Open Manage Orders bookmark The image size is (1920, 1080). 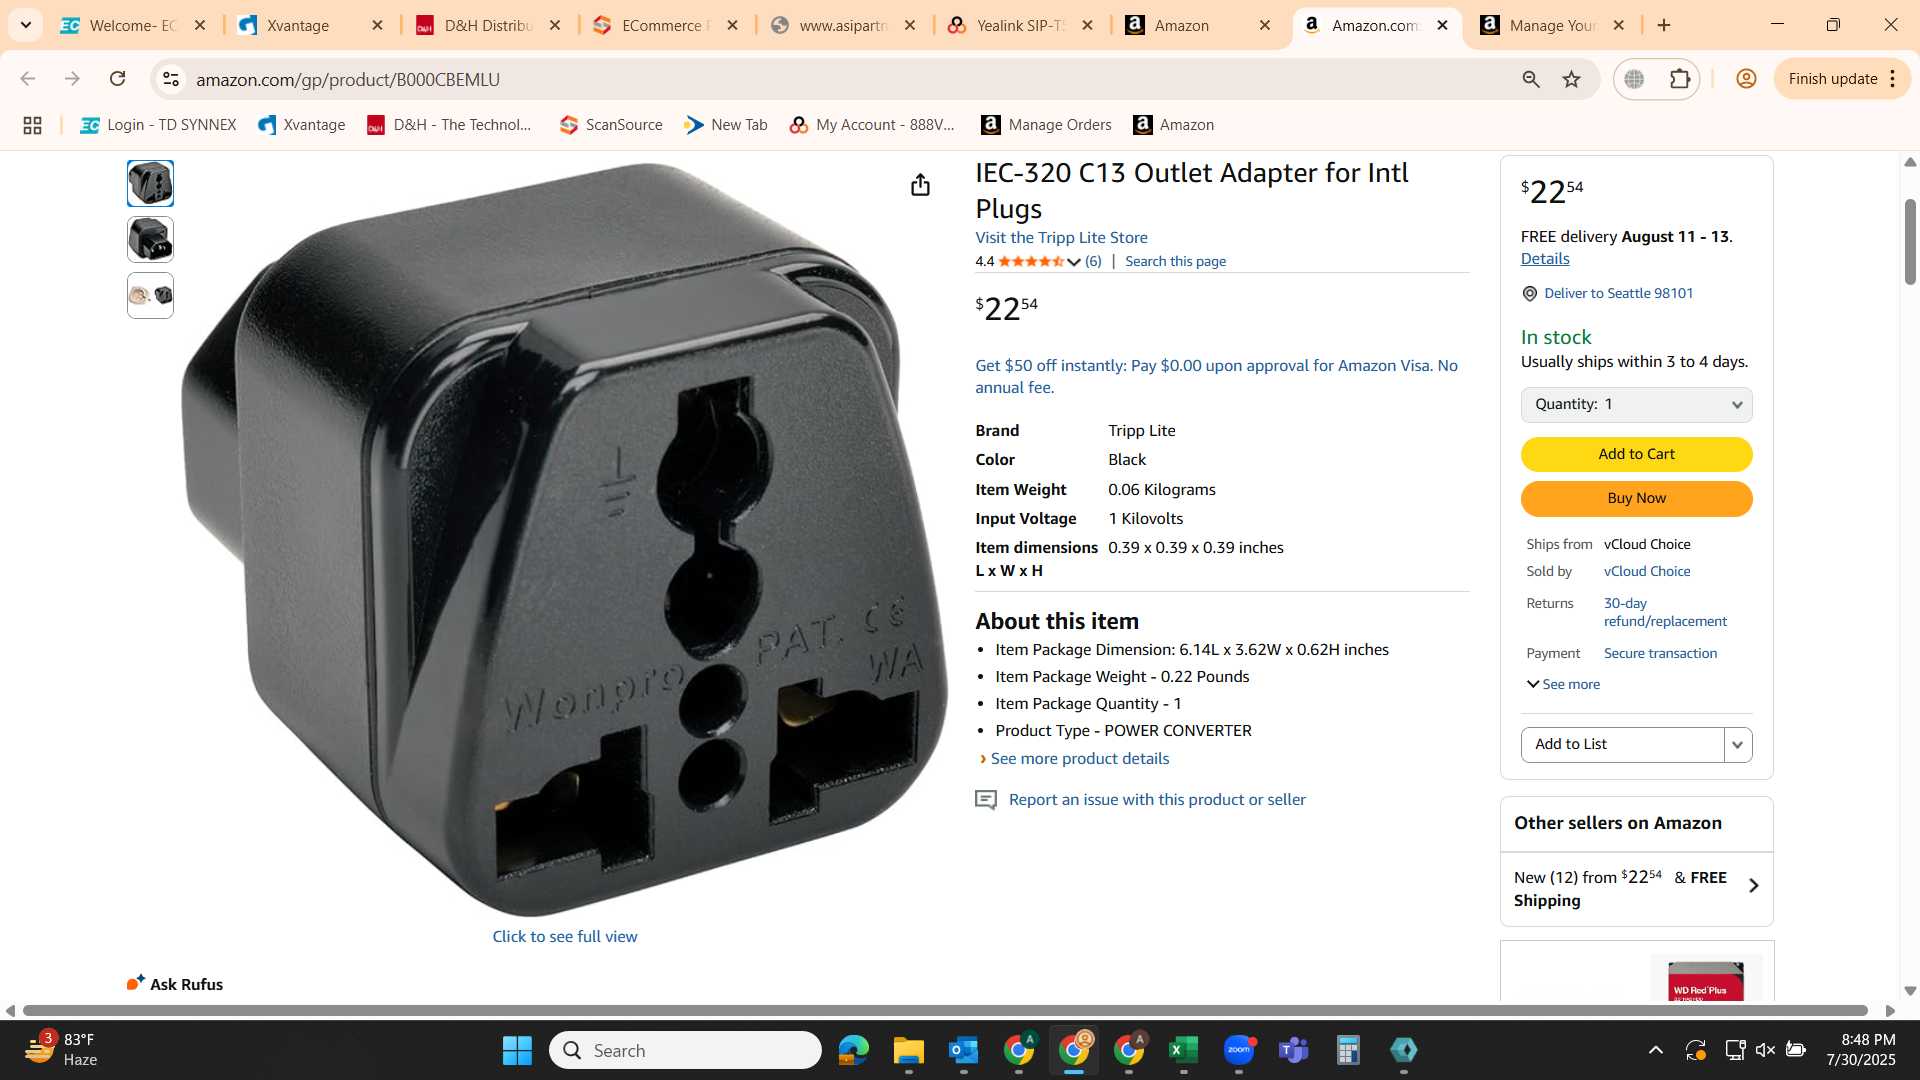click(1046, 125)
